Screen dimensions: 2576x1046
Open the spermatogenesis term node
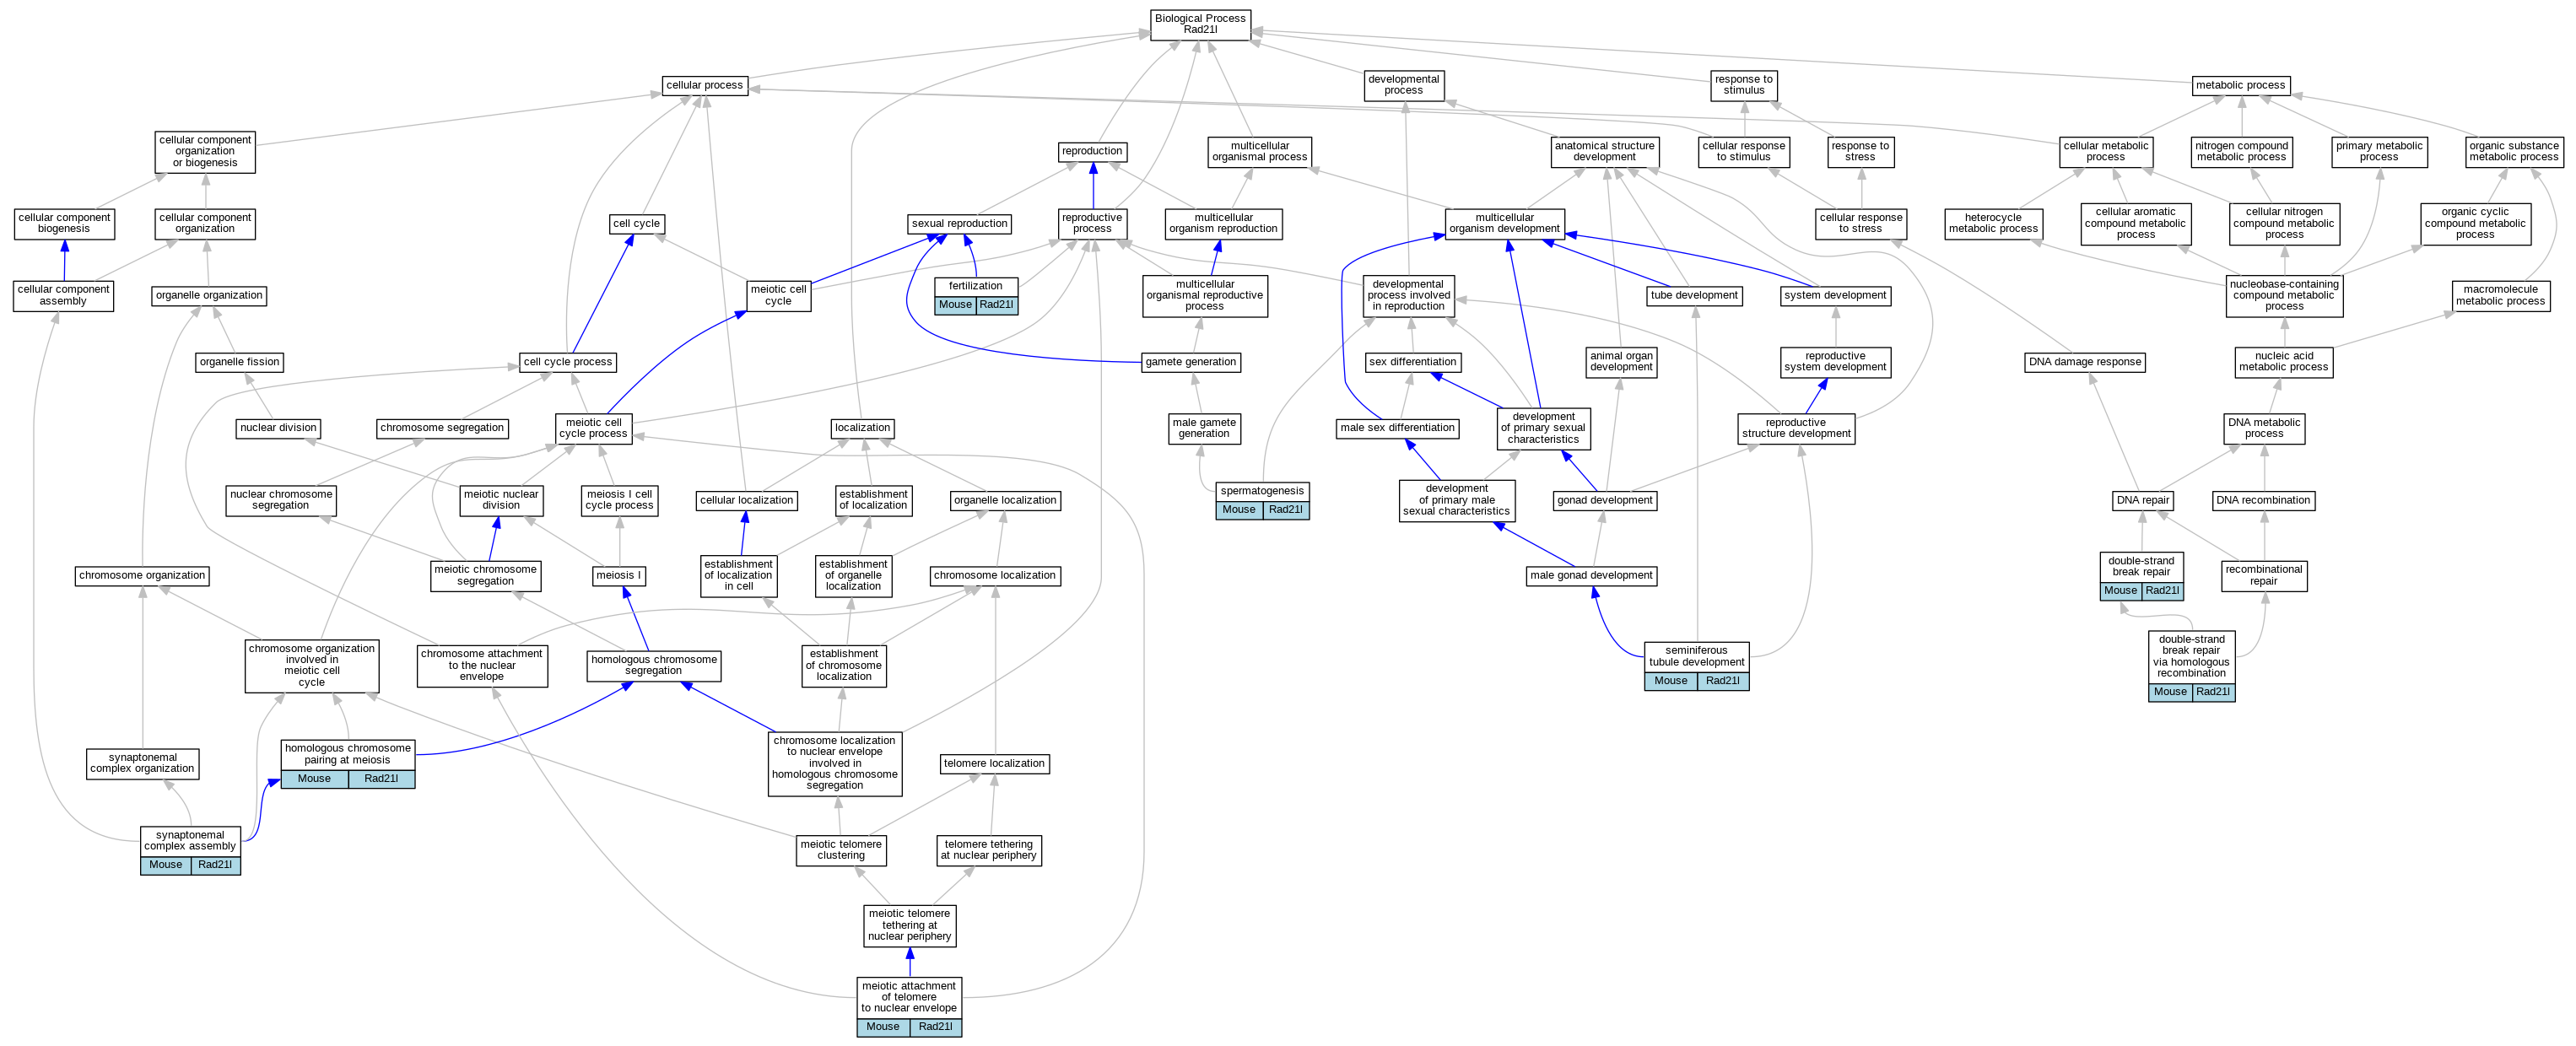pyautogui.click(x=1262, y=491)
